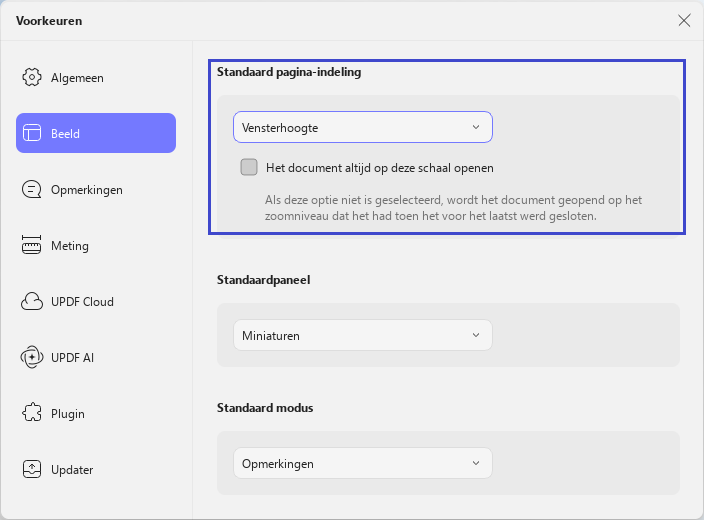The image size is (704, 520).
Task: Expand the Miniaturen default panel dropdown
Action: (363, 335)
